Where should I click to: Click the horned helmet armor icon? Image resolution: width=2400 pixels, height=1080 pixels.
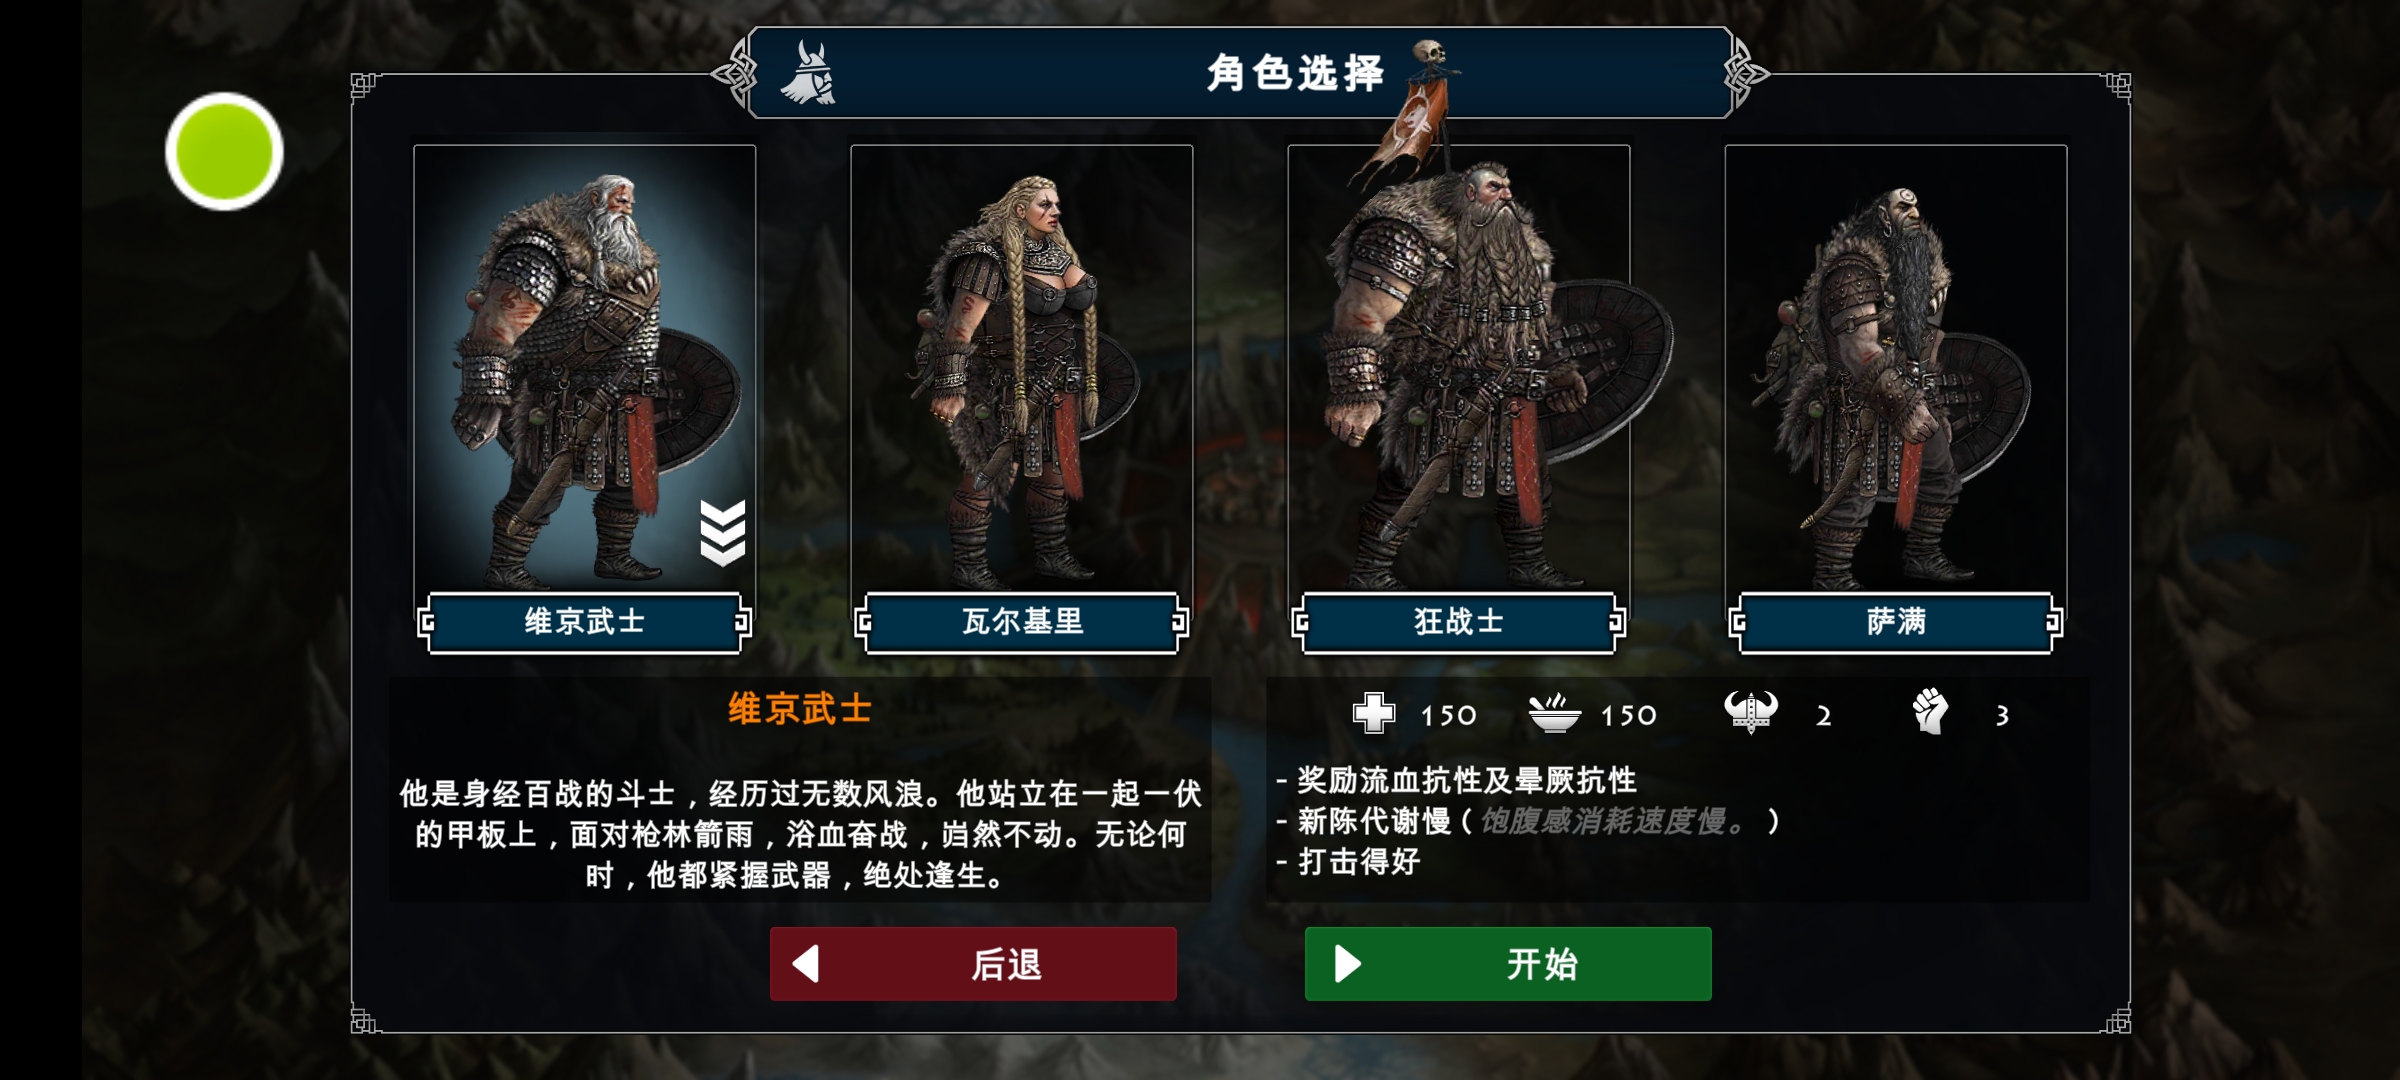1751,713
